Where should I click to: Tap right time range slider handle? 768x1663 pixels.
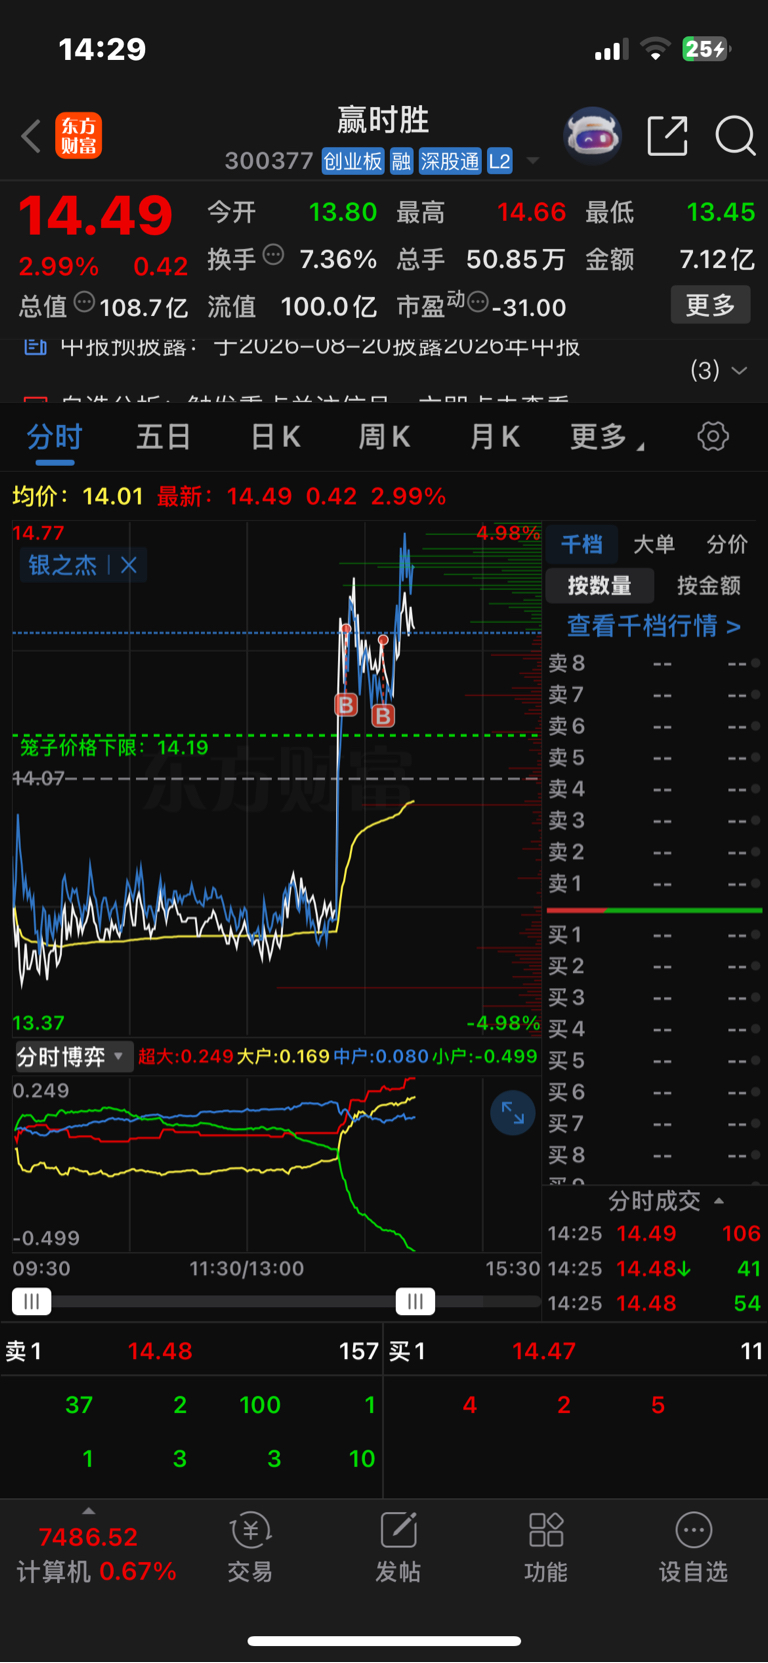[415, 1301]
